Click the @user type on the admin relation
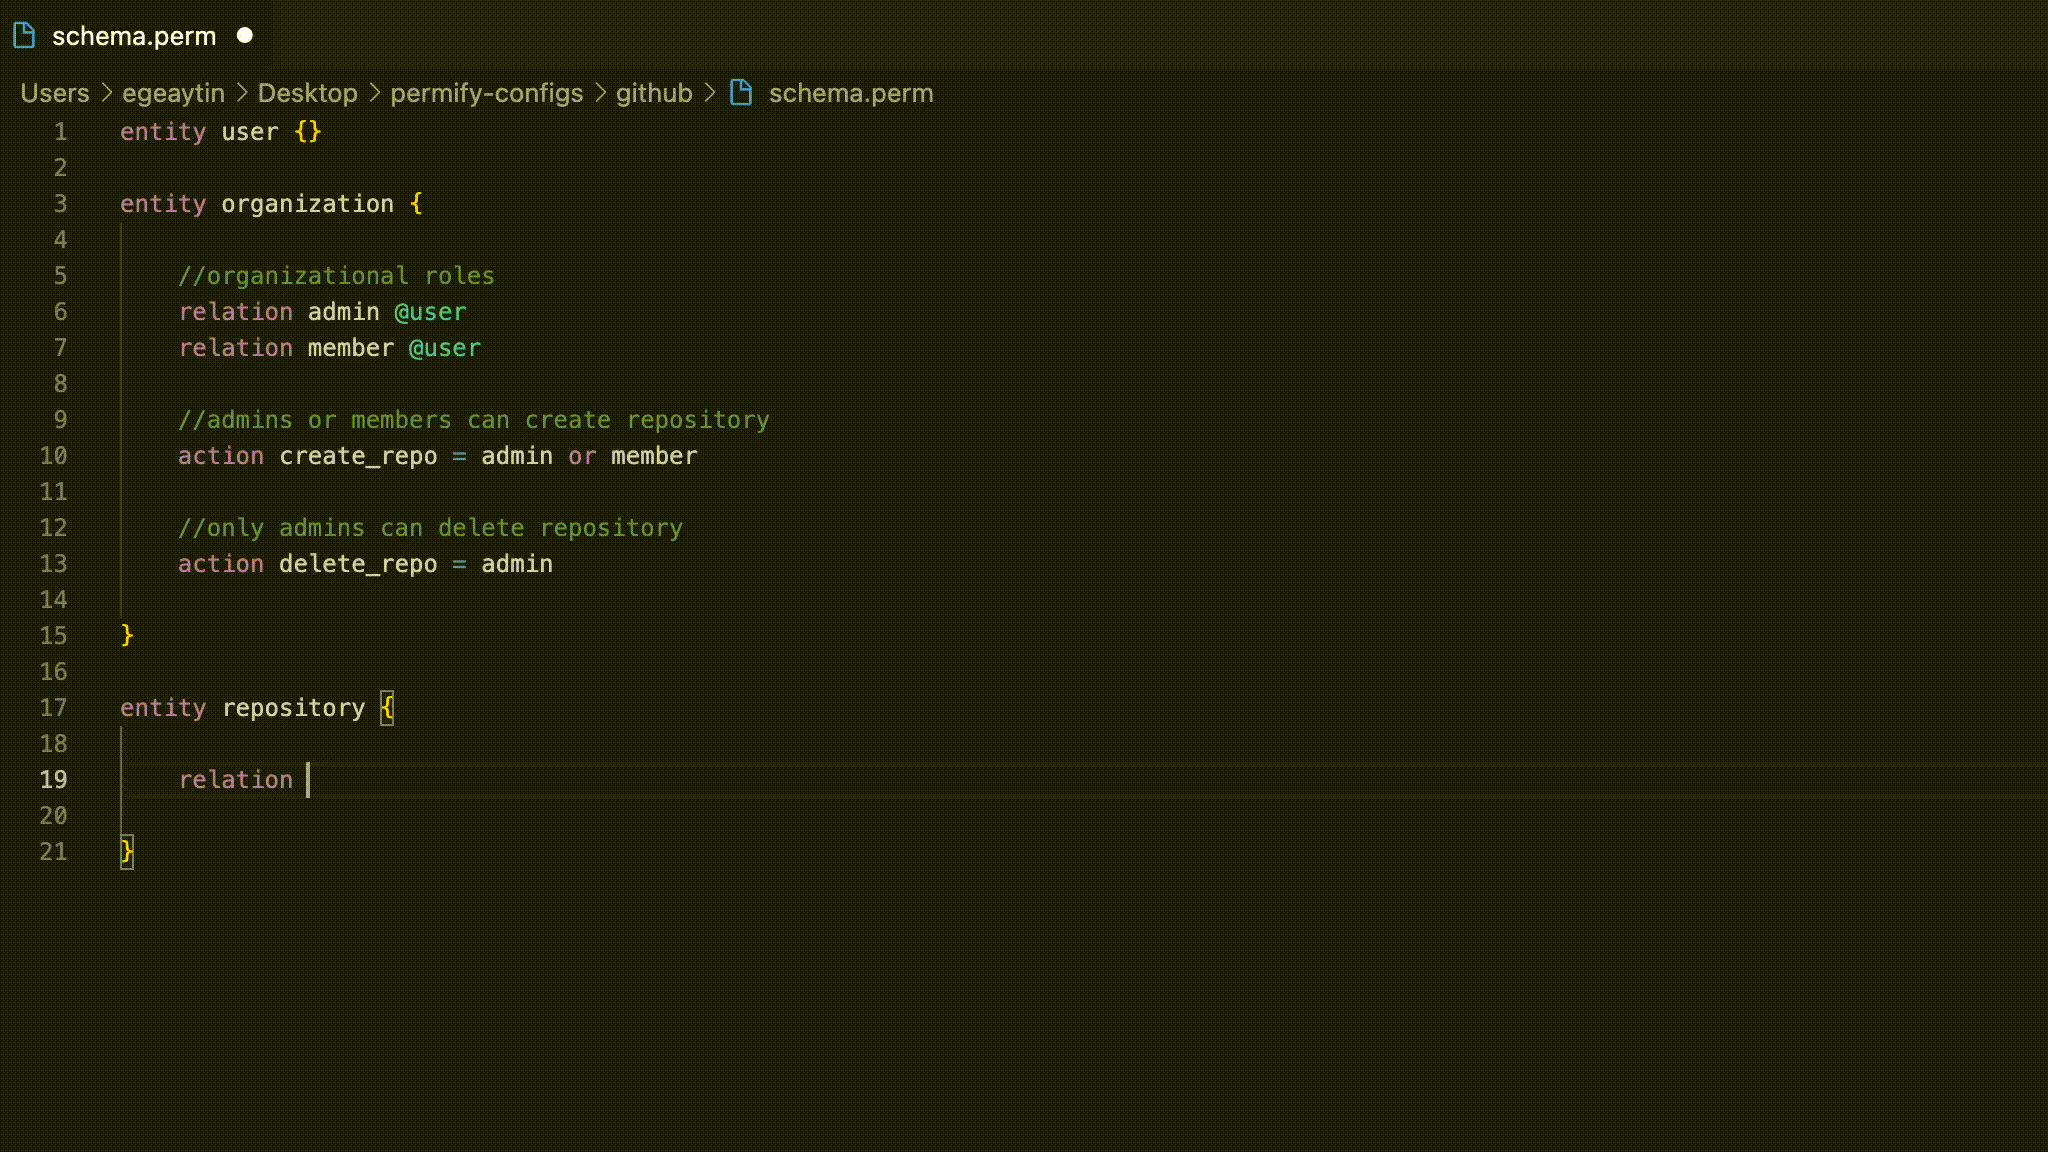The height and width of the screenshot is (1152, 2048). coord(430,312)
